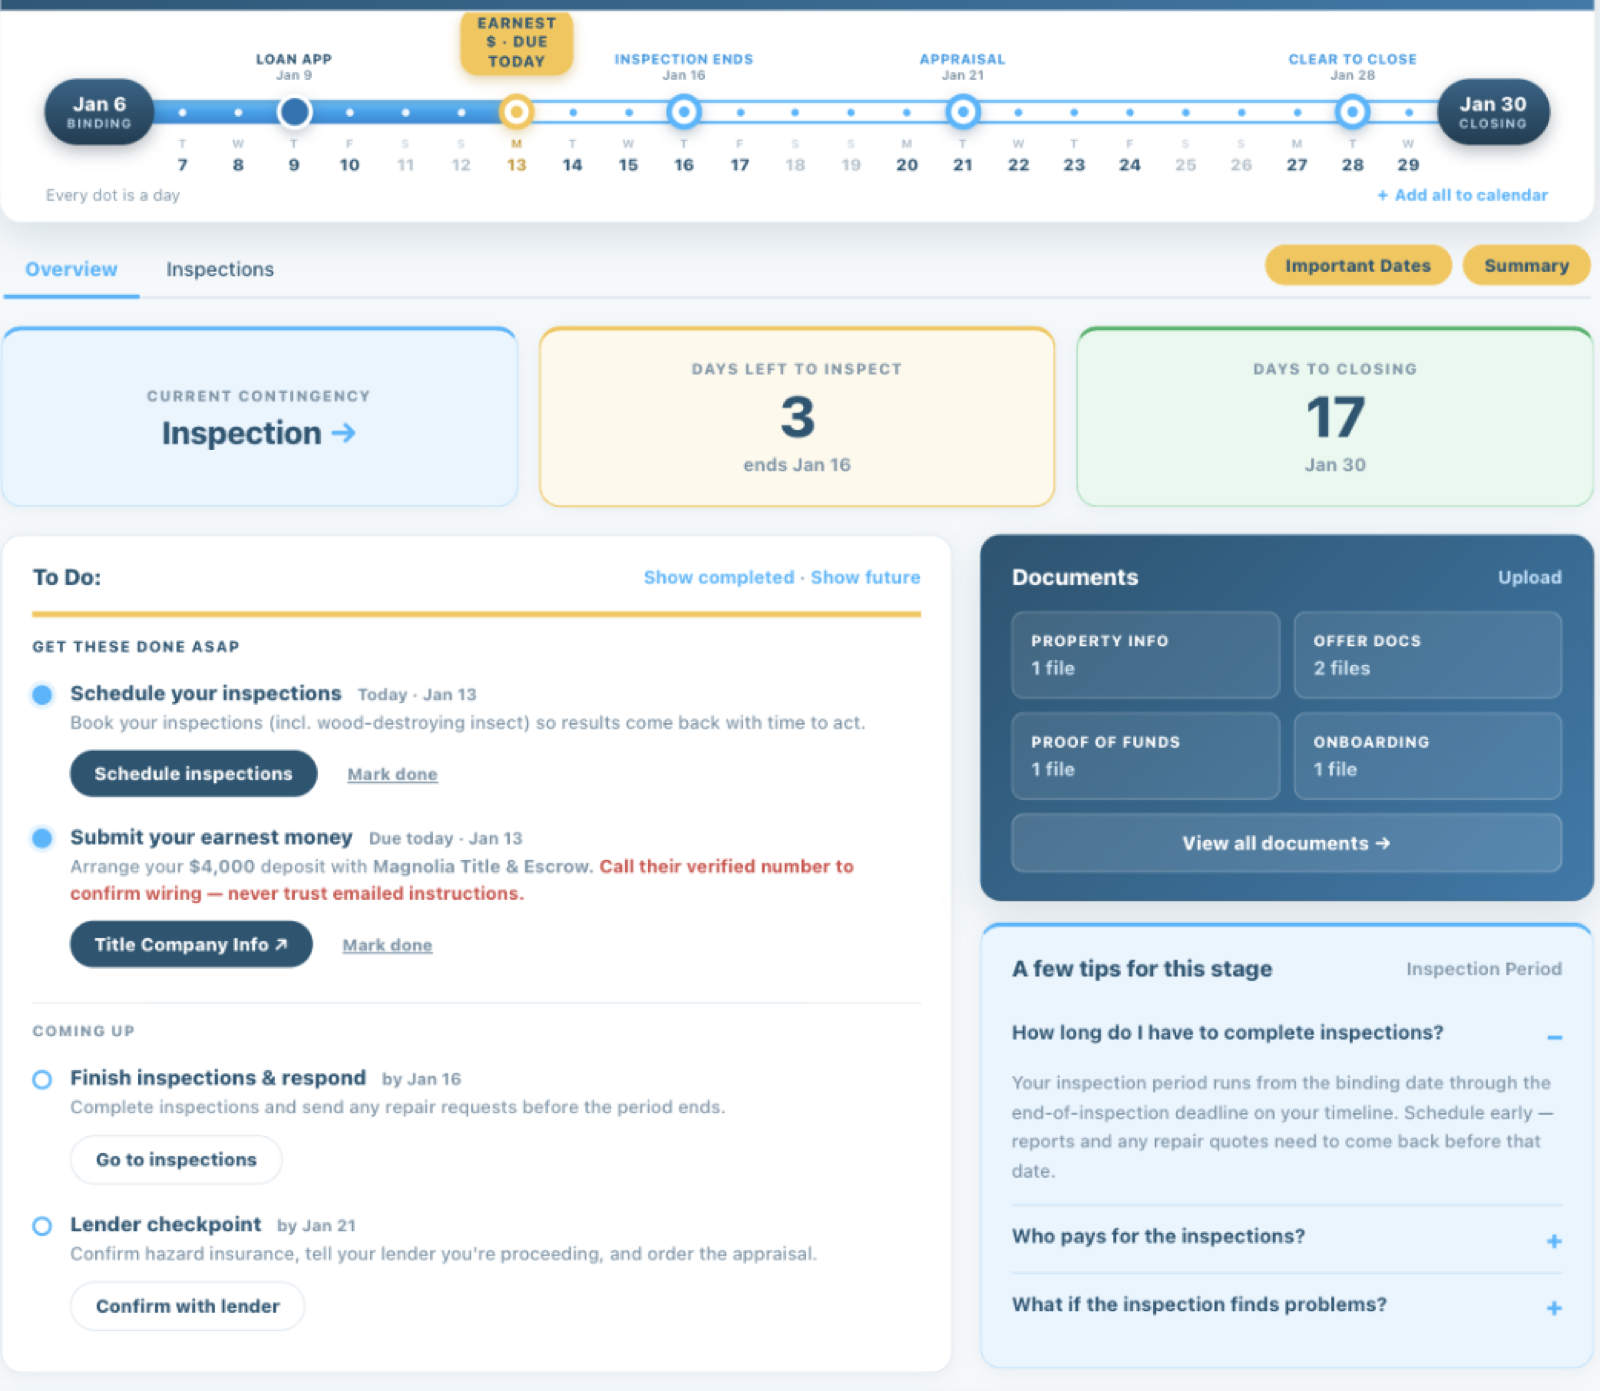Click 'ends Jan 16' text

pyautogui.click(x=797, y=465)
